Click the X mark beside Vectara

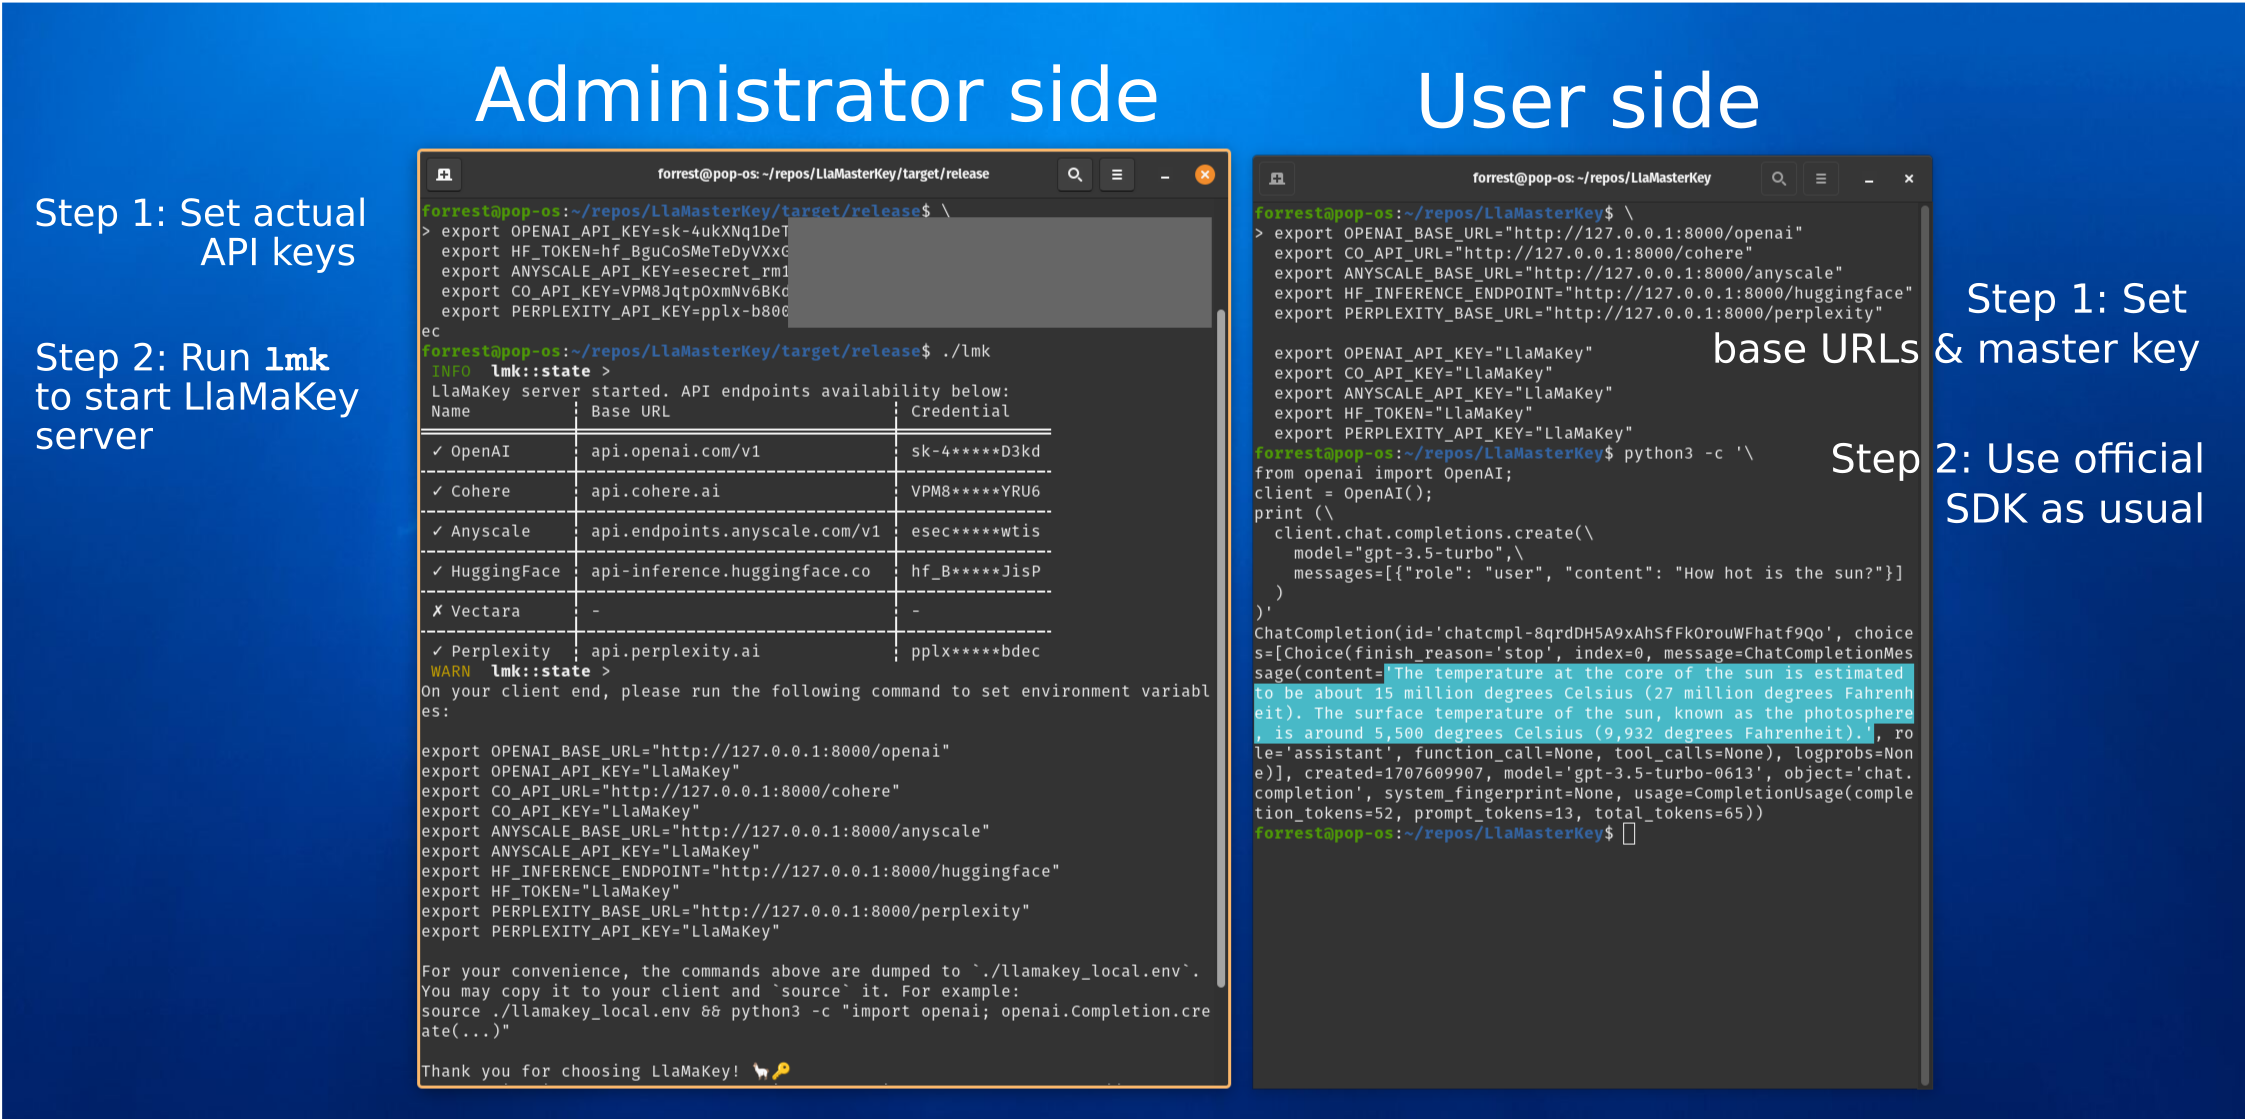tap(437, 611)
